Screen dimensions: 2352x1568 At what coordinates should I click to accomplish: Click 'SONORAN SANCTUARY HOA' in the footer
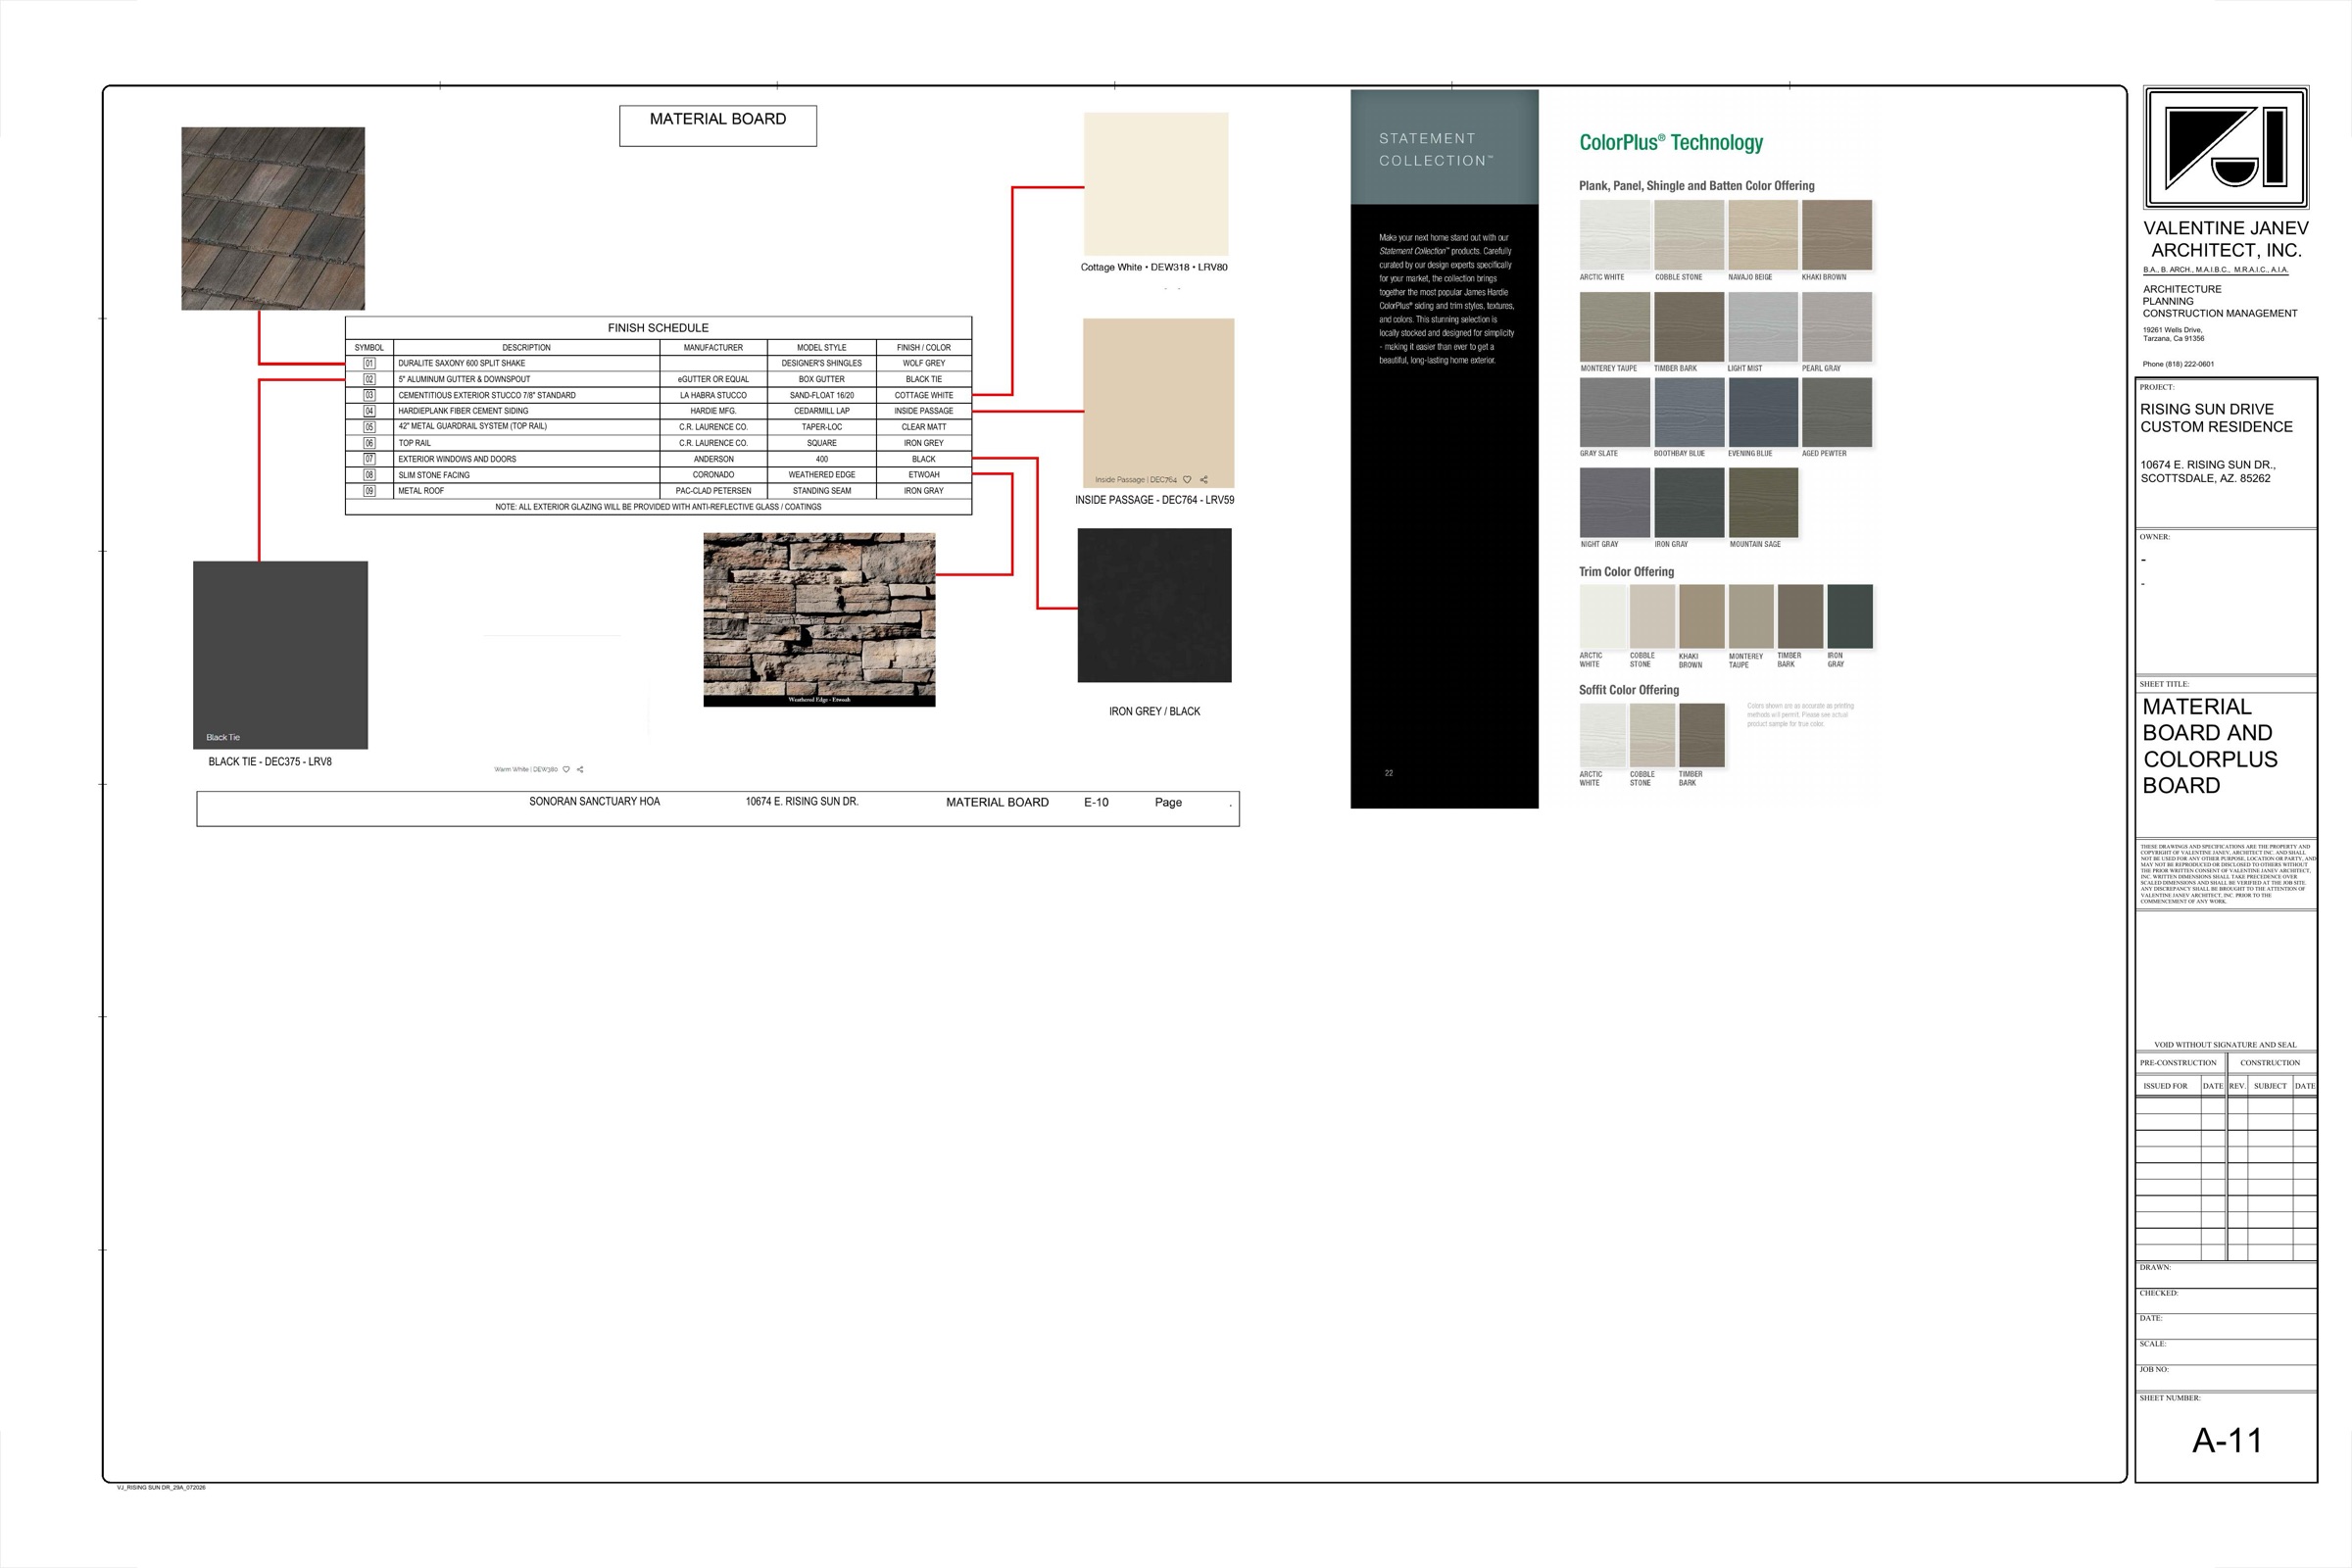point(595,801)
